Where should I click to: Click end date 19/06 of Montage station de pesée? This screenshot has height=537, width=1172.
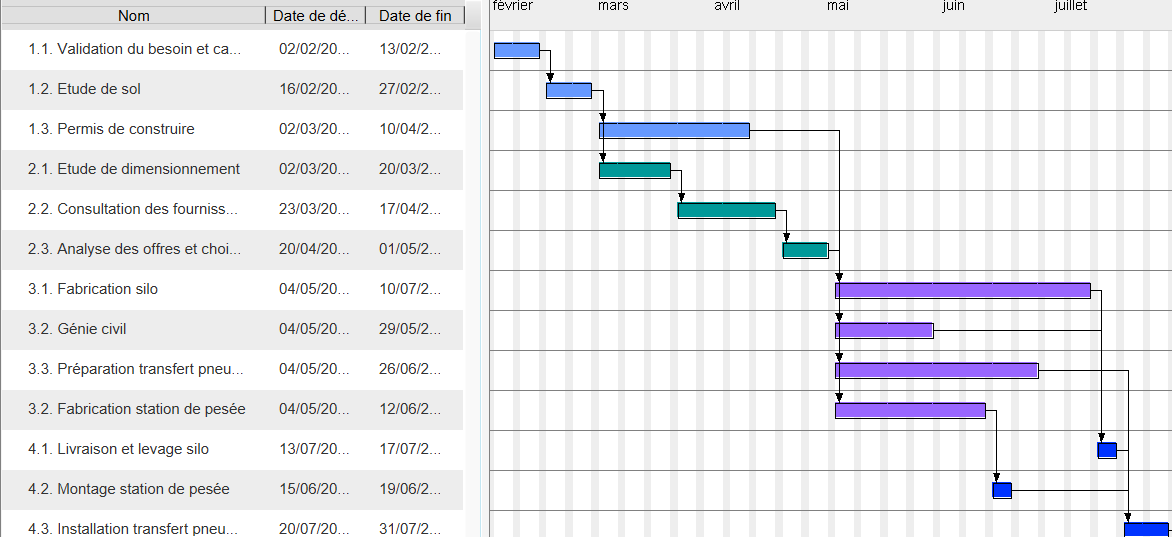coord(410,489)
